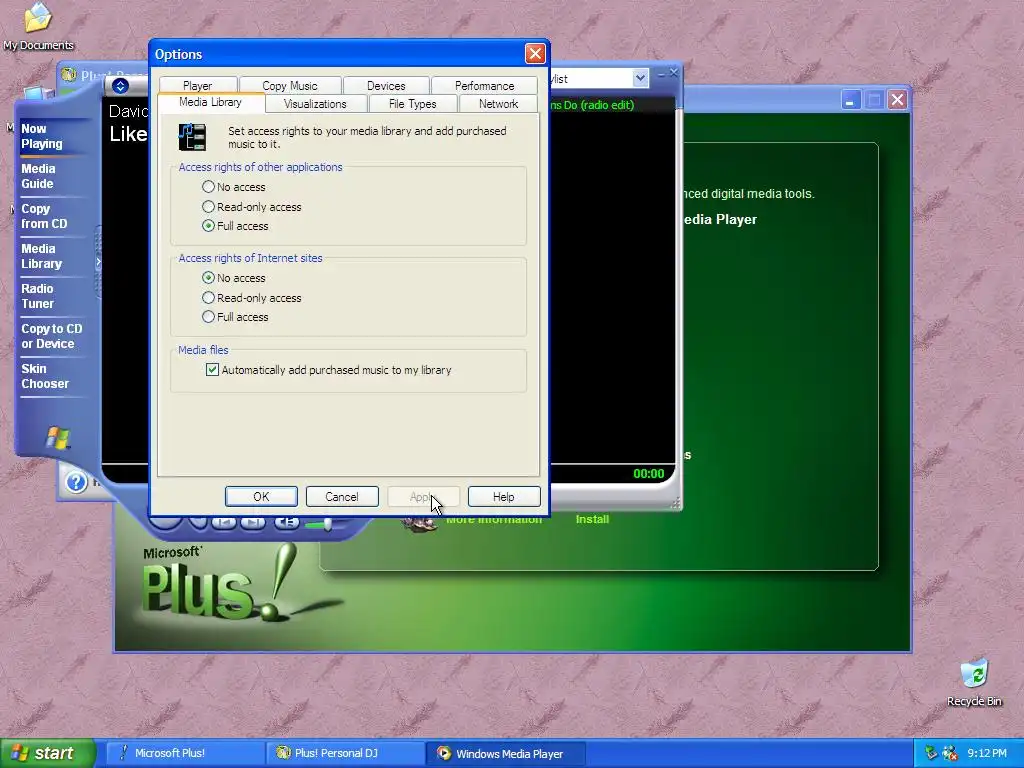Click the media library icon in Options

pyautogui.click(x=192, y=136)
